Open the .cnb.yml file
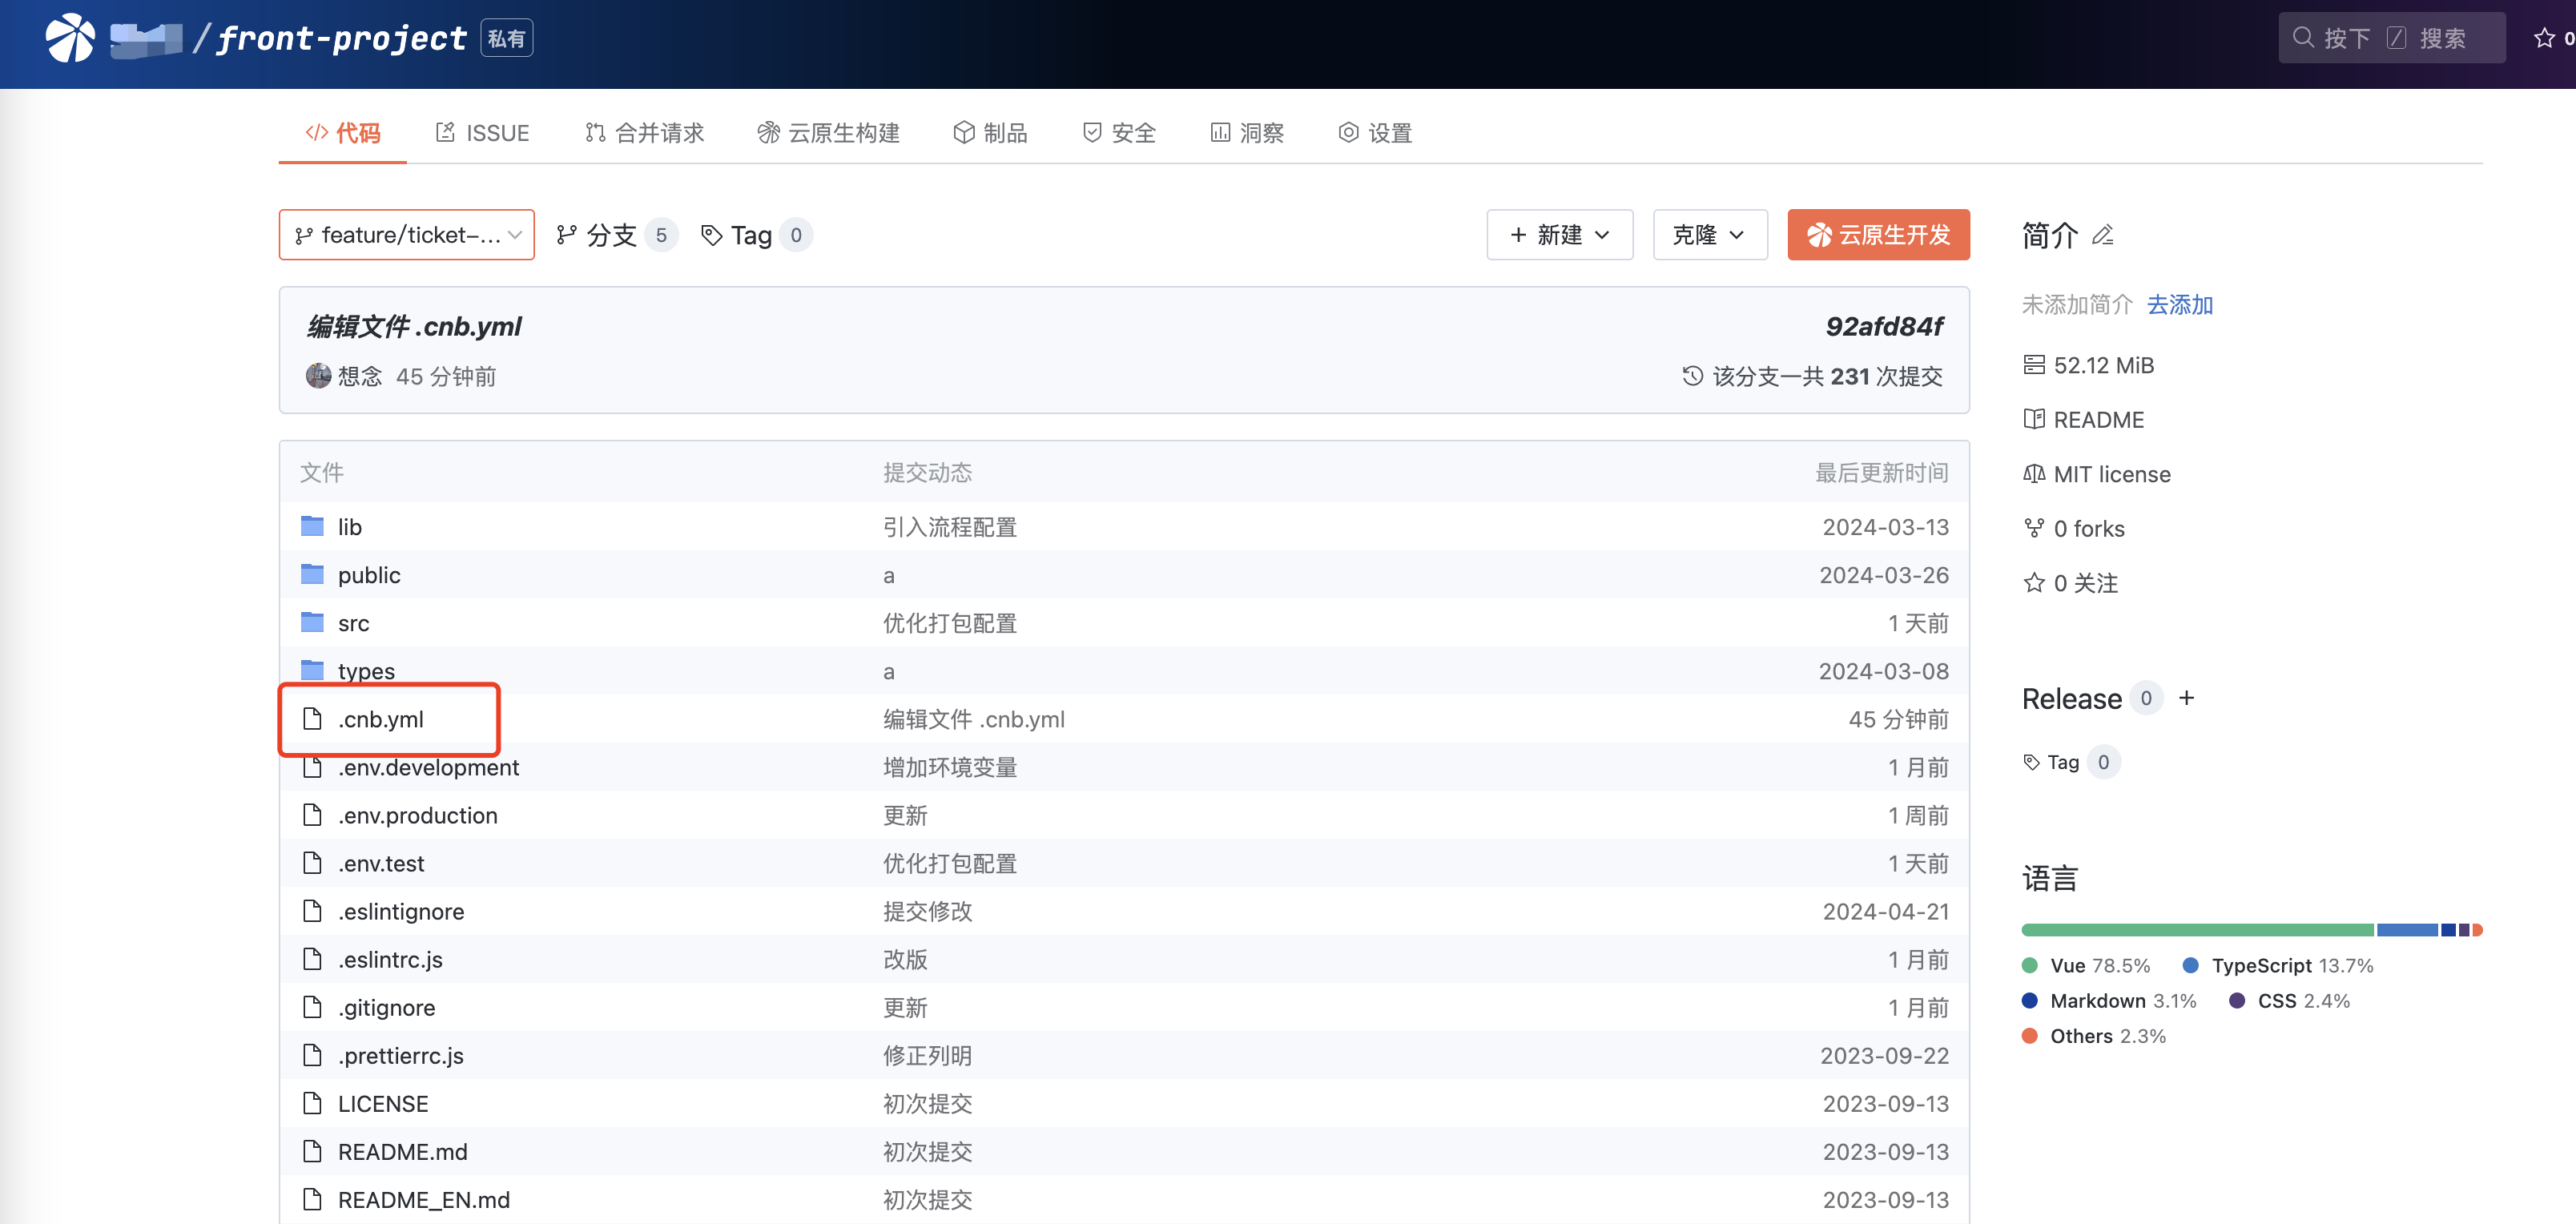This screenshot has width=2576, height=1224. (381, 719)
